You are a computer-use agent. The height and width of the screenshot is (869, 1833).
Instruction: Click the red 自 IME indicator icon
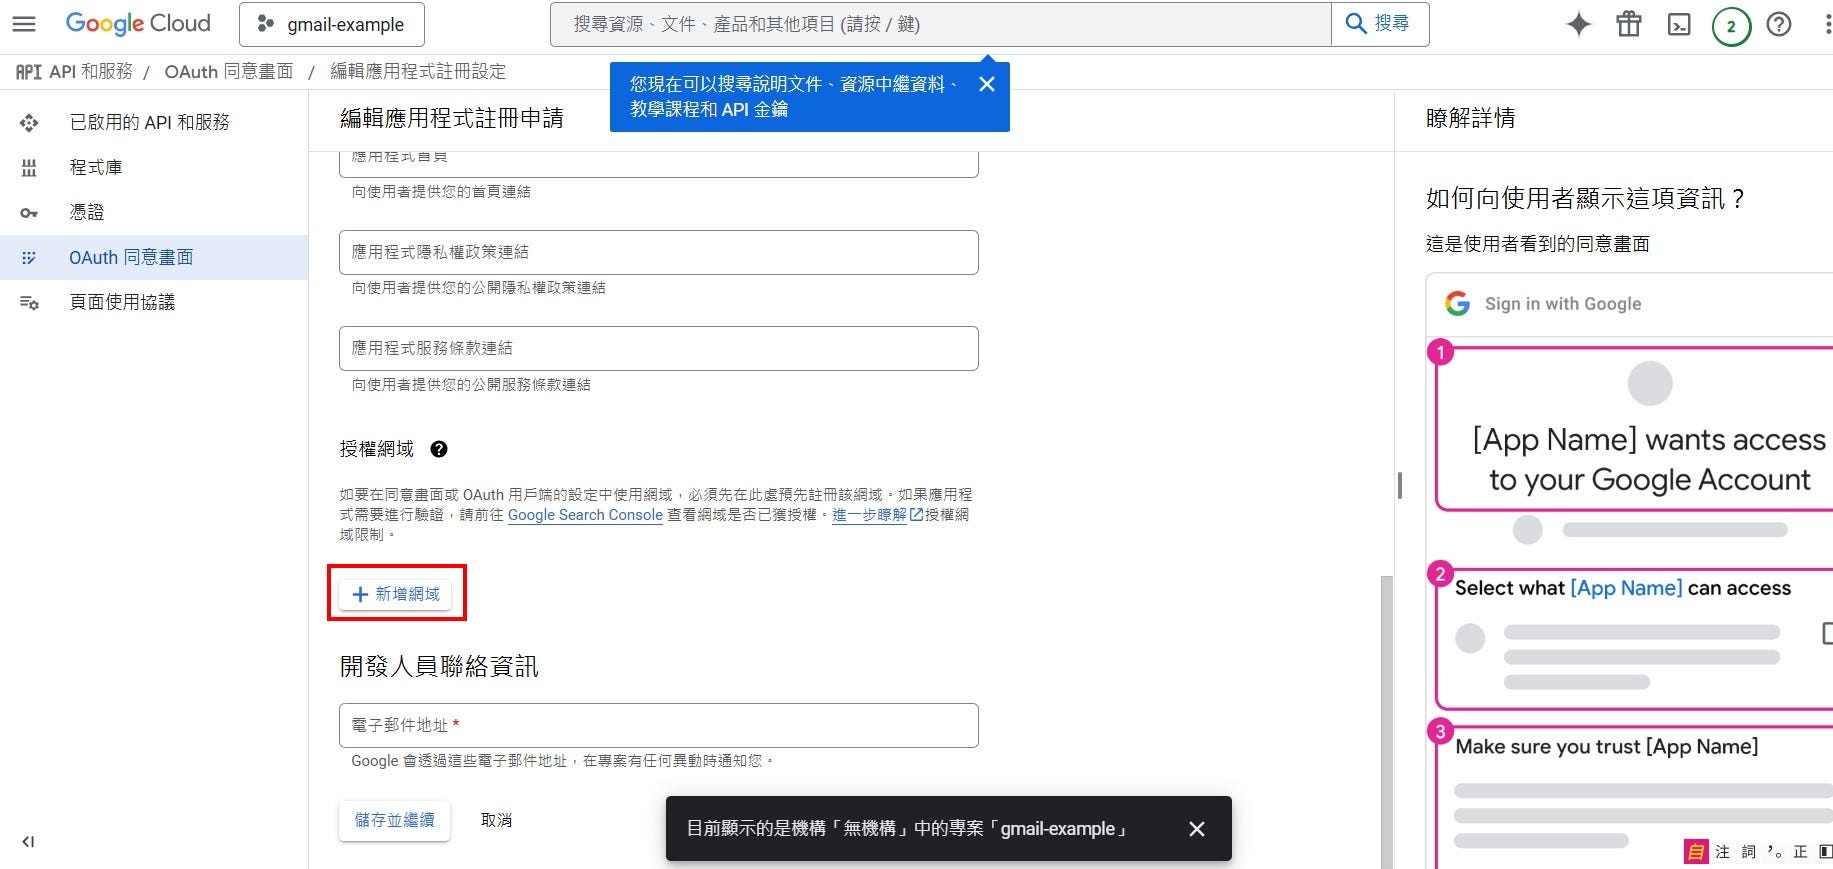pos(1696,852)
